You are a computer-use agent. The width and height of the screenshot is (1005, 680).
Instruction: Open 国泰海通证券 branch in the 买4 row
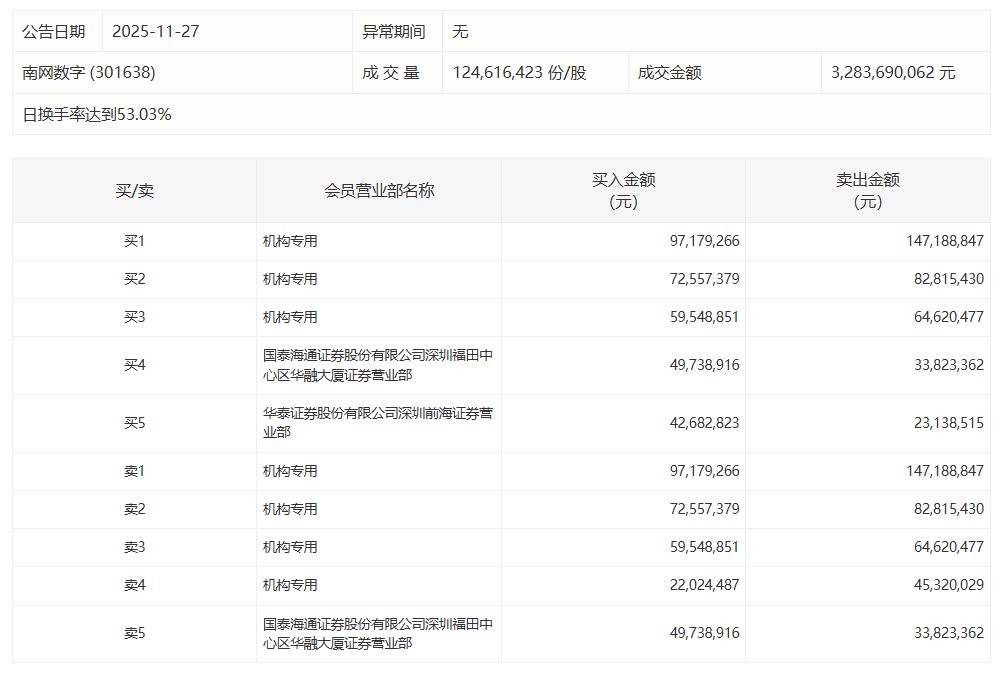click(x=377, y=365)
